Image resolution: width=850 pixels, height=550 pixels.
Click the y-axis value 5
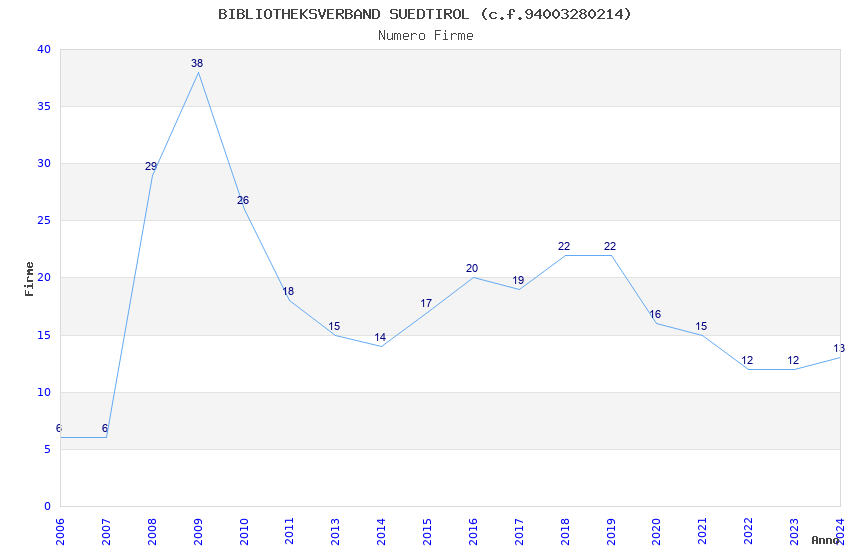tap(48, 449)
